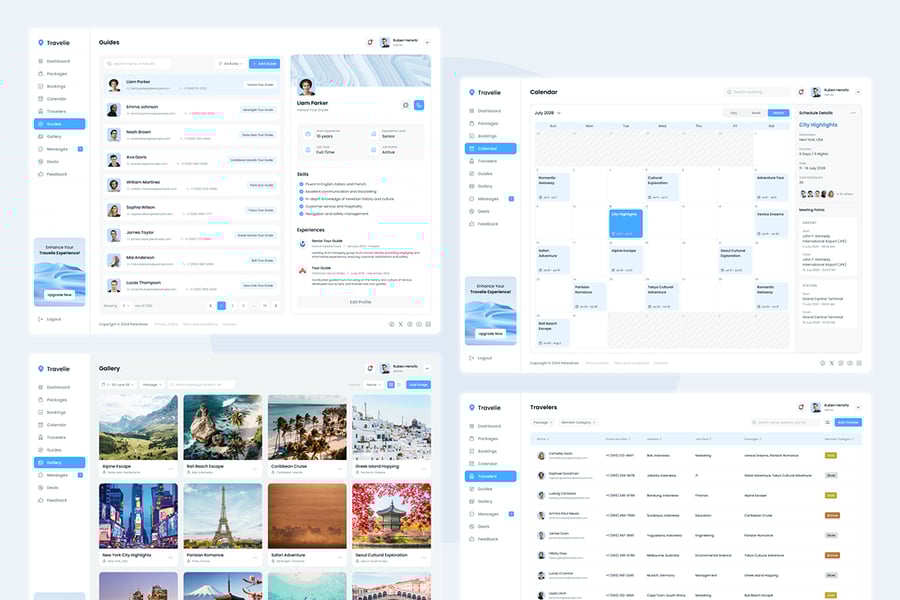
Task: Open the three-dots menu in Schedule Details
Action: (x=853, y=113)
